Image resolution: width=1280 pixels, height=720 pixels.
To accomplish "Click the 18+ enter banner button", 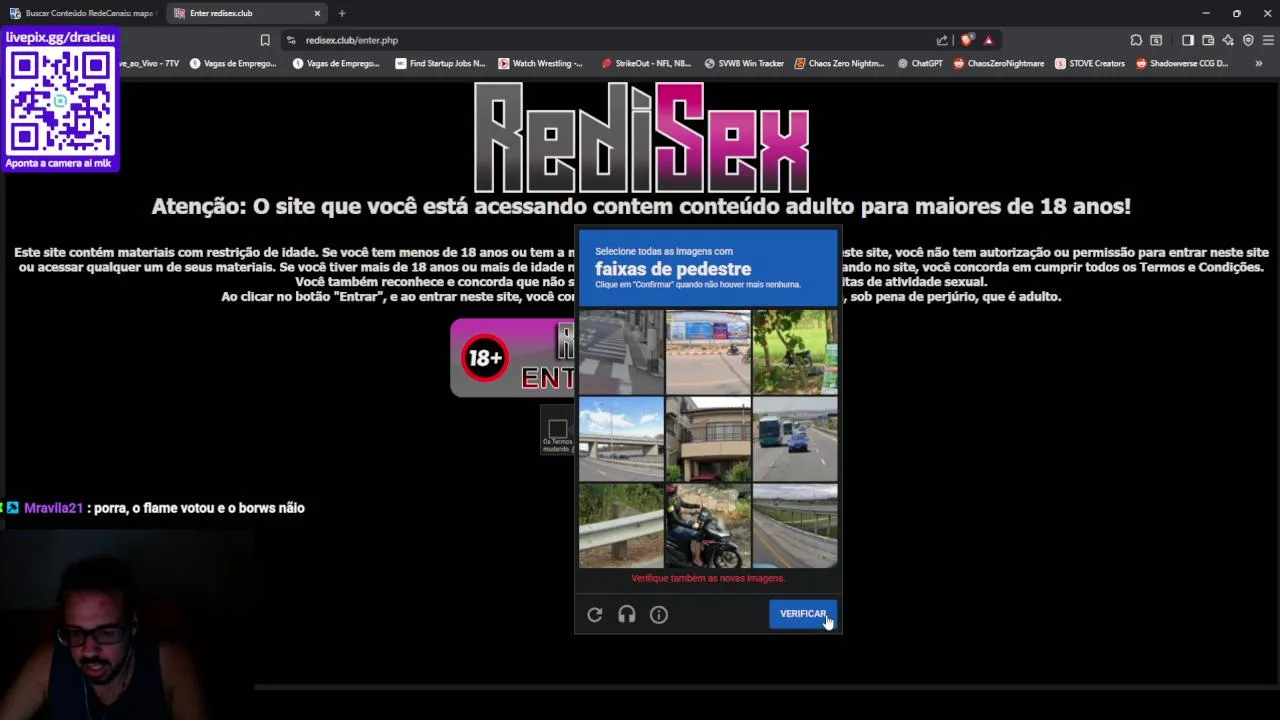I will tap(512, 358).
